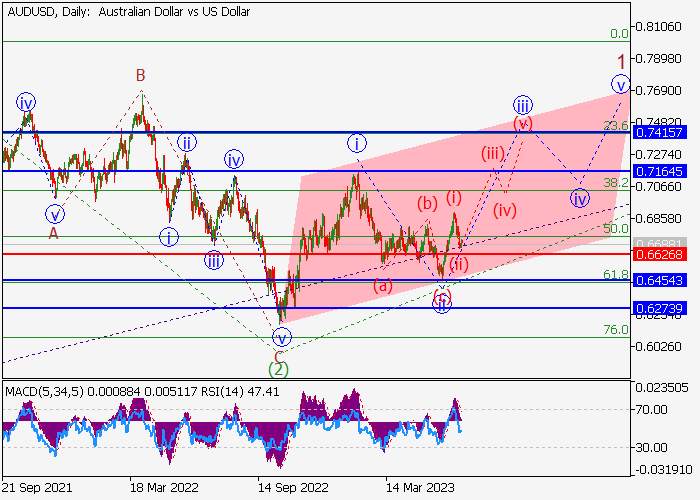Viewport: 700px width, 500px height.
Task: Click the 0.78980 price scale value
Action: point(658,58)
